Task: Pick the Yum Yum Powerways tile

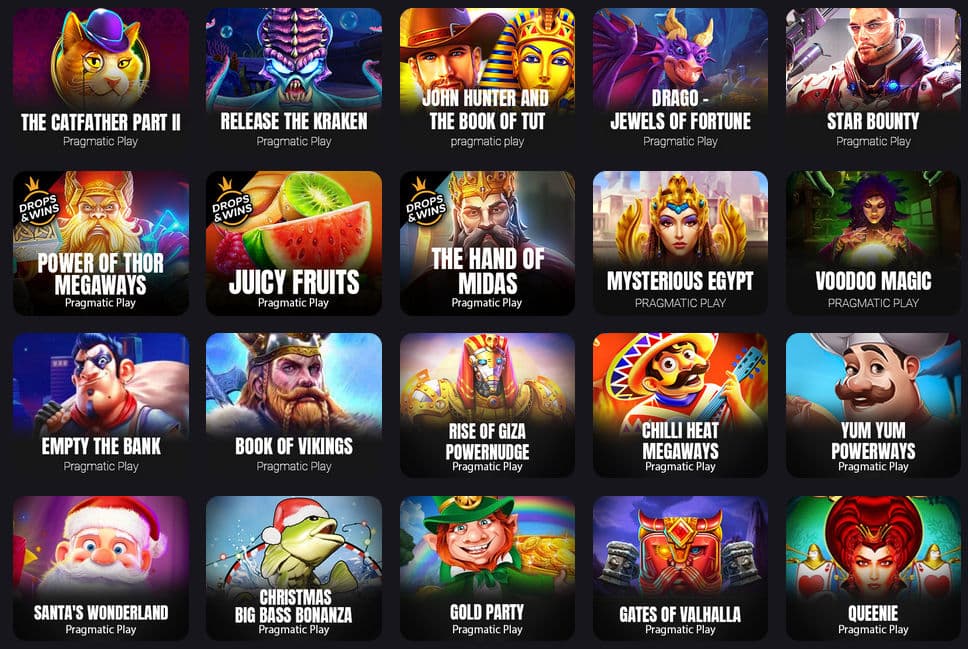Action: coord(873,405)
